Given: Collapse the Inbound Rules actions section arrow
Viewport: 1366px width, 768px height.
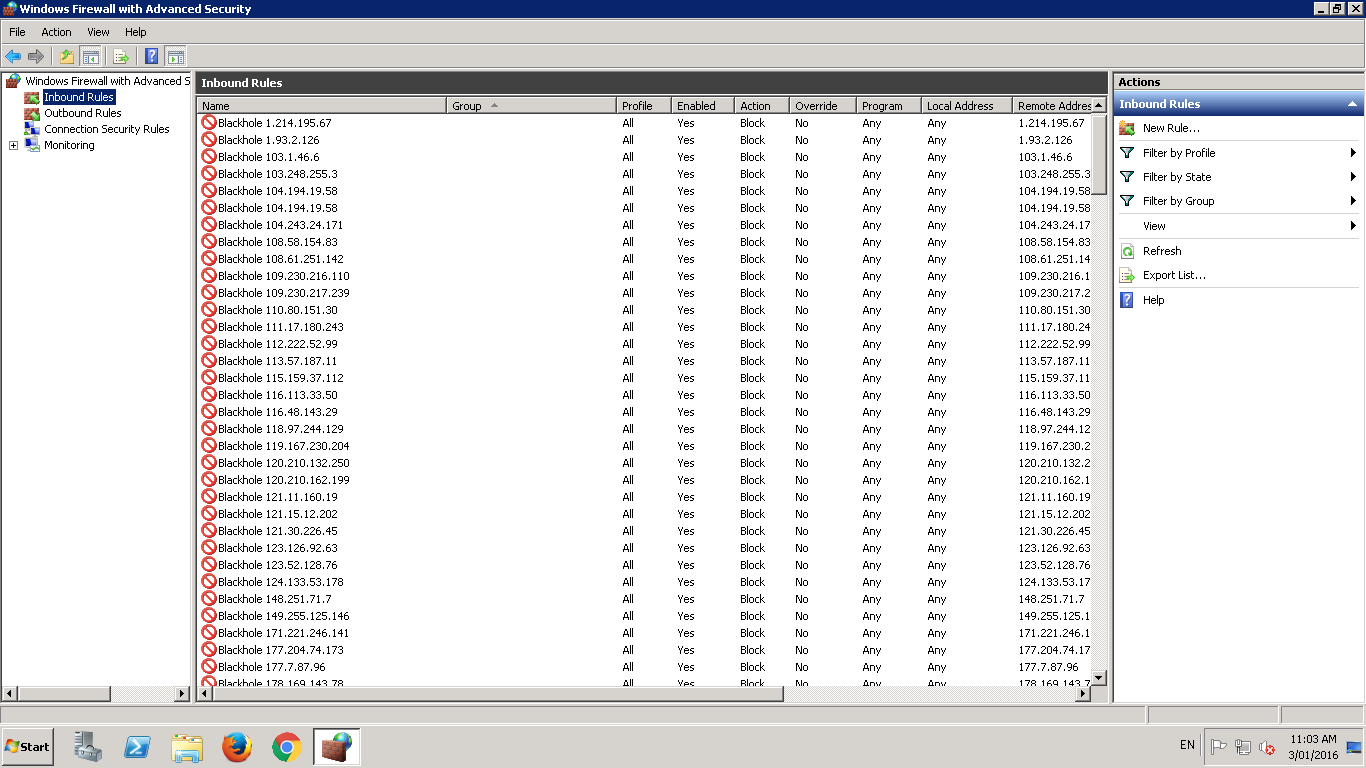Looking at the screenshot, I should tap(1352, 104).
